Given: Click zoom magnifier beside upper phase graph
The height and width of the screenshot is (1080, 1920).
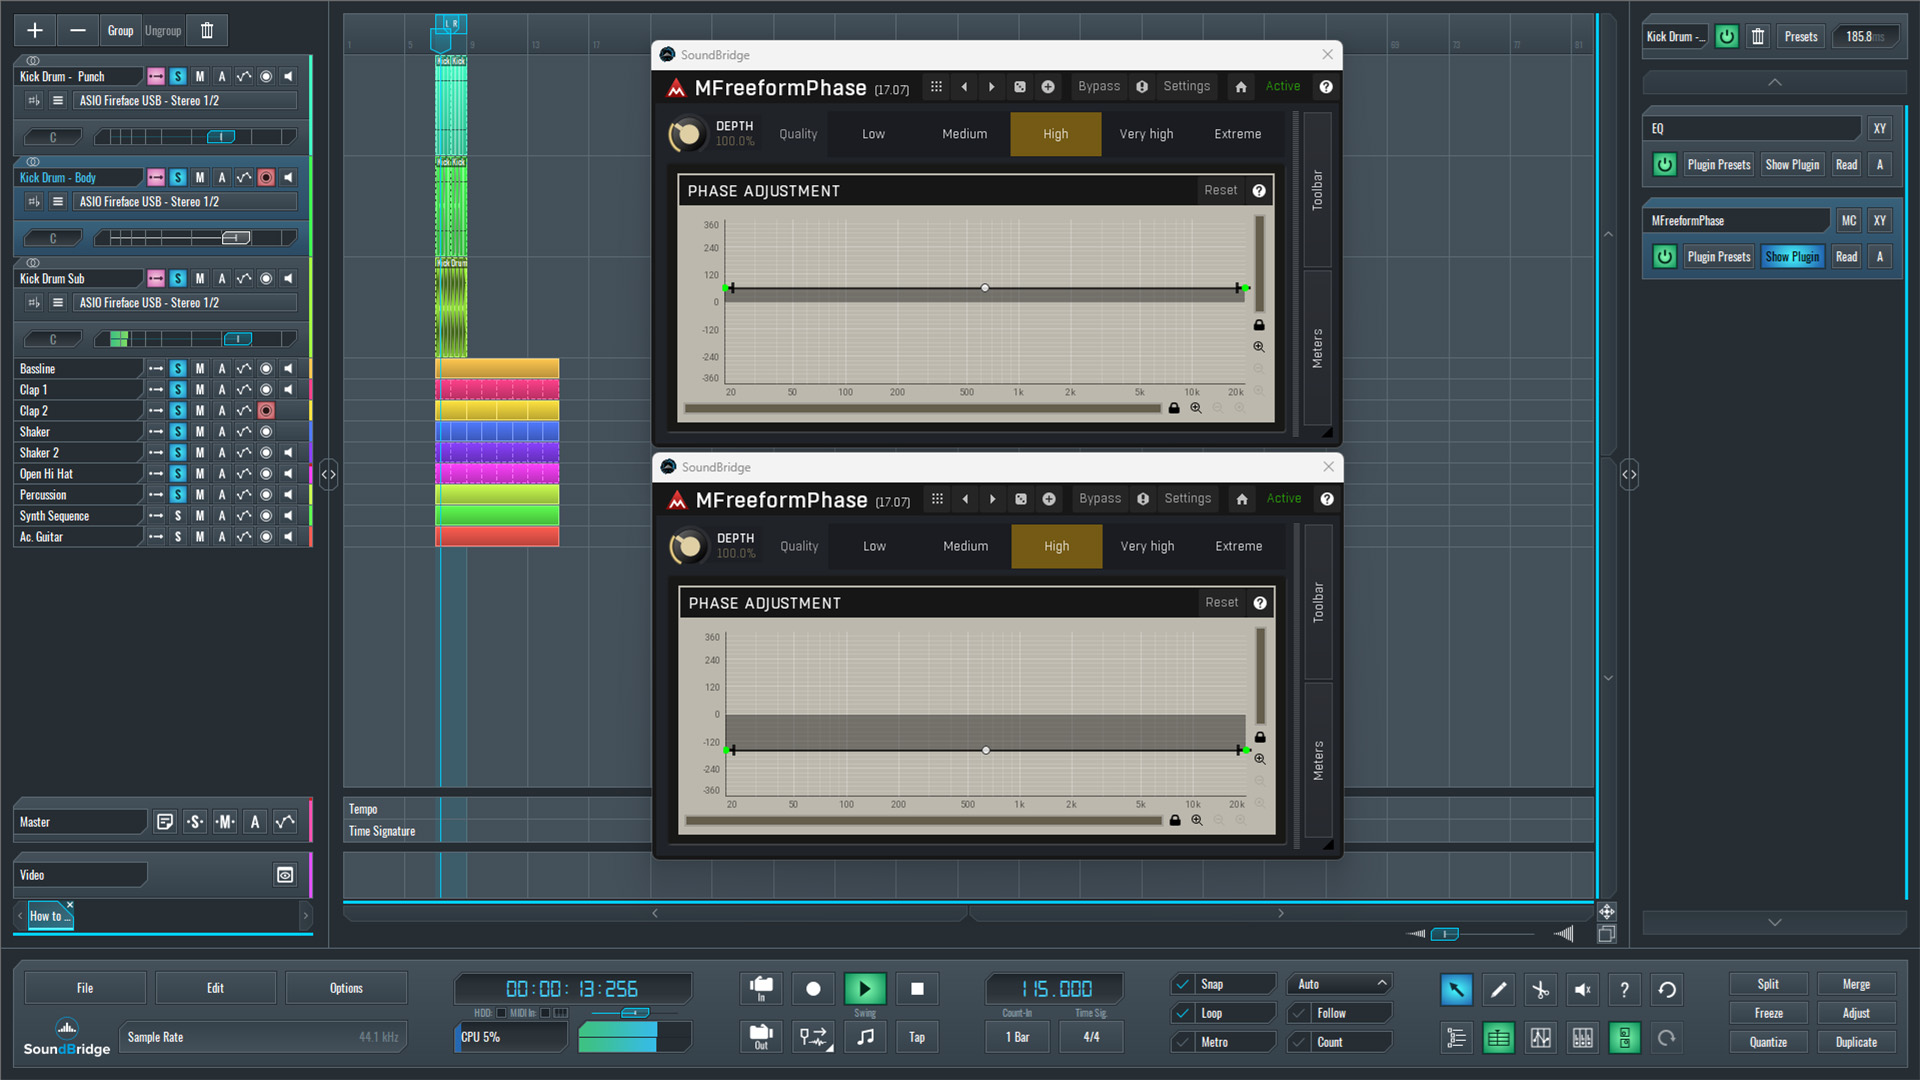Looking at the screenshot, I should 1259,347.
